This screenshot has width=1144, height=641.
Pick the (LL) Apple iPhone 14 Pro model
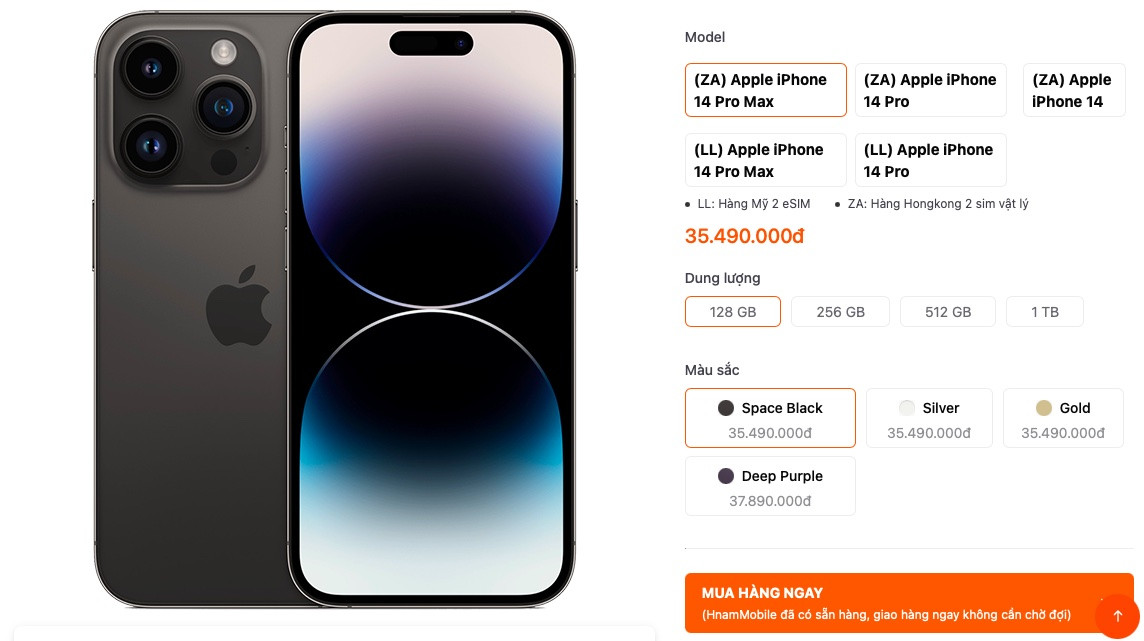(x=930, y=160)
